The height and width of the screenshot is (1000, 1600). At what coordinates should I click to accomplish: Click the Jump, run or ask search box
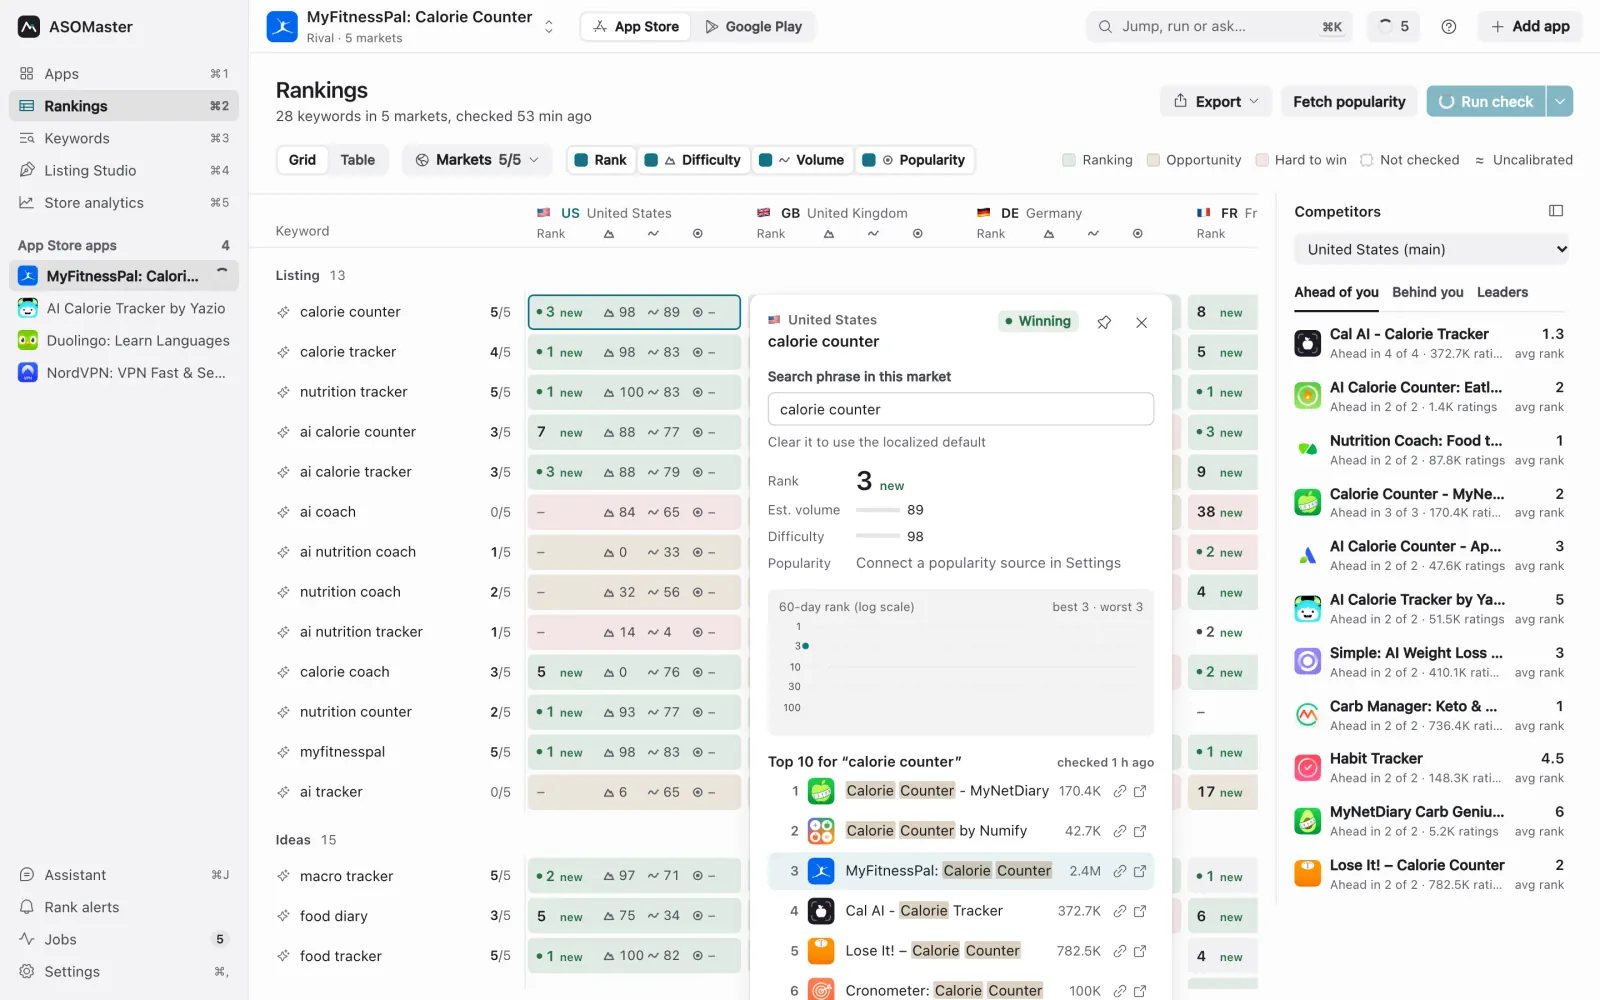(1219, 27)
